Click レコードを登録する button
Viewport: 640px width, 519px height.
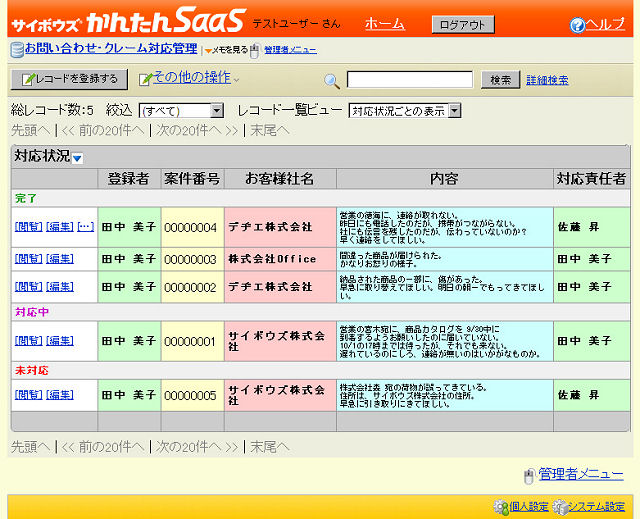pyautogui.click(x=69, y=79)
